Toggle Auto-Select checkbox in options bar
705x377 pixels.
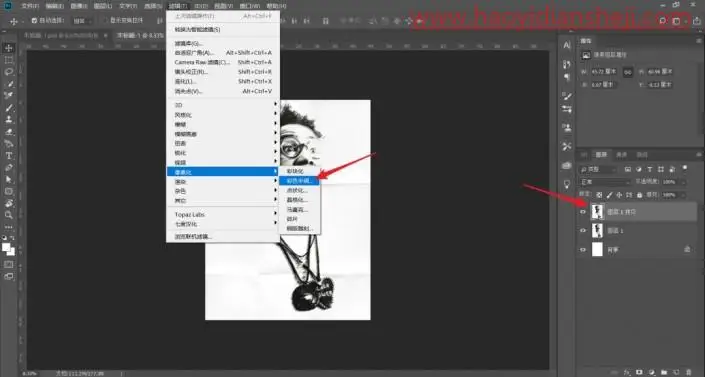[x=34, y=21]
